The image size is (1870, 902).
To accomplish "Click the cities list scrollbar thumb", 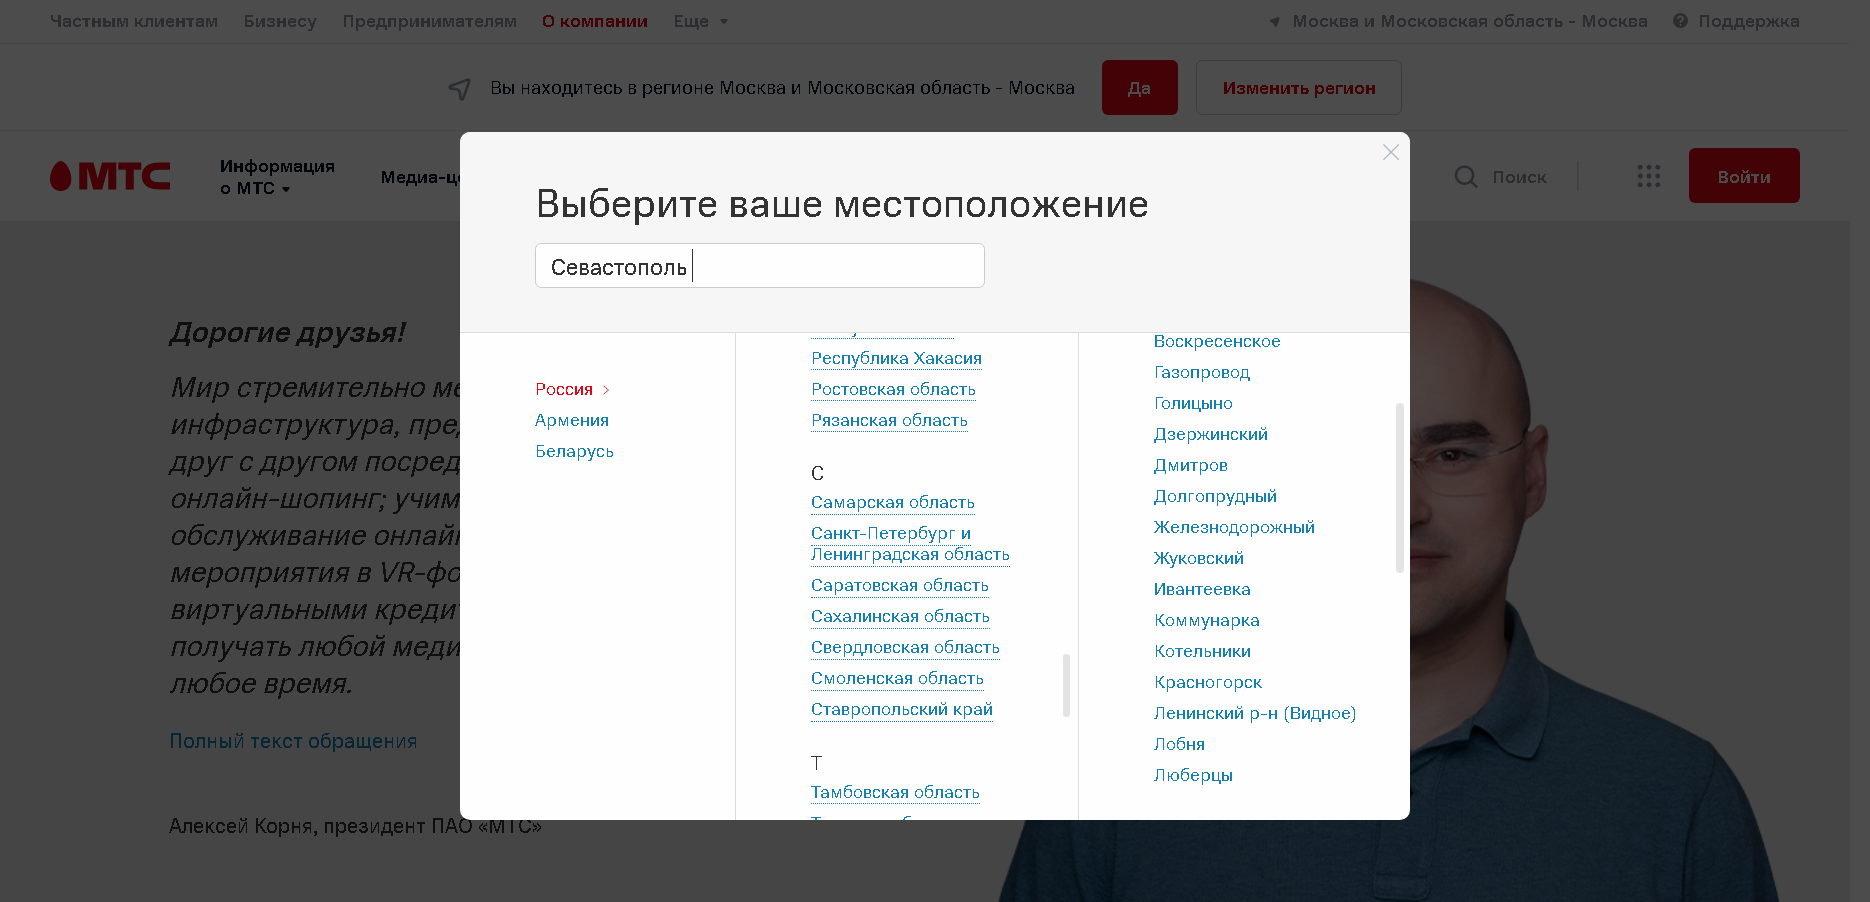I will [1399, 487].
